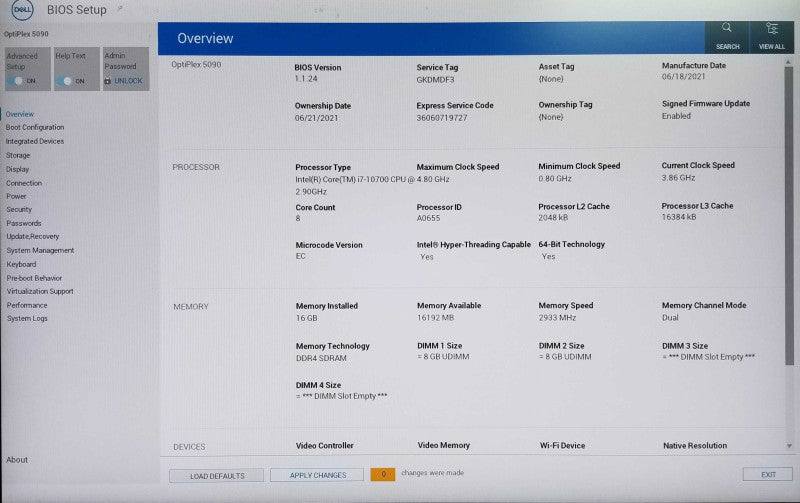Click Processor L3 Cache 16384 kB
This screenshot has width=800, height=503.
[x=679, y=217]
